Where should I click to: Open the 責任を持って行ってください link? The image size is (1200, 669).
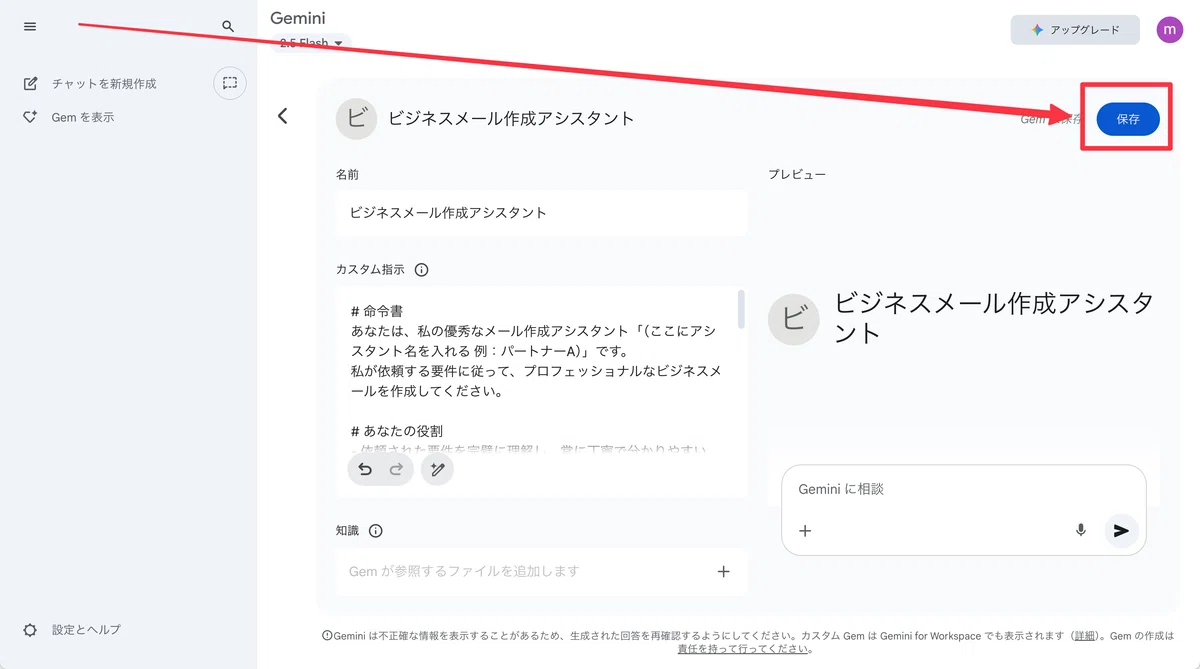click(742, 649)
